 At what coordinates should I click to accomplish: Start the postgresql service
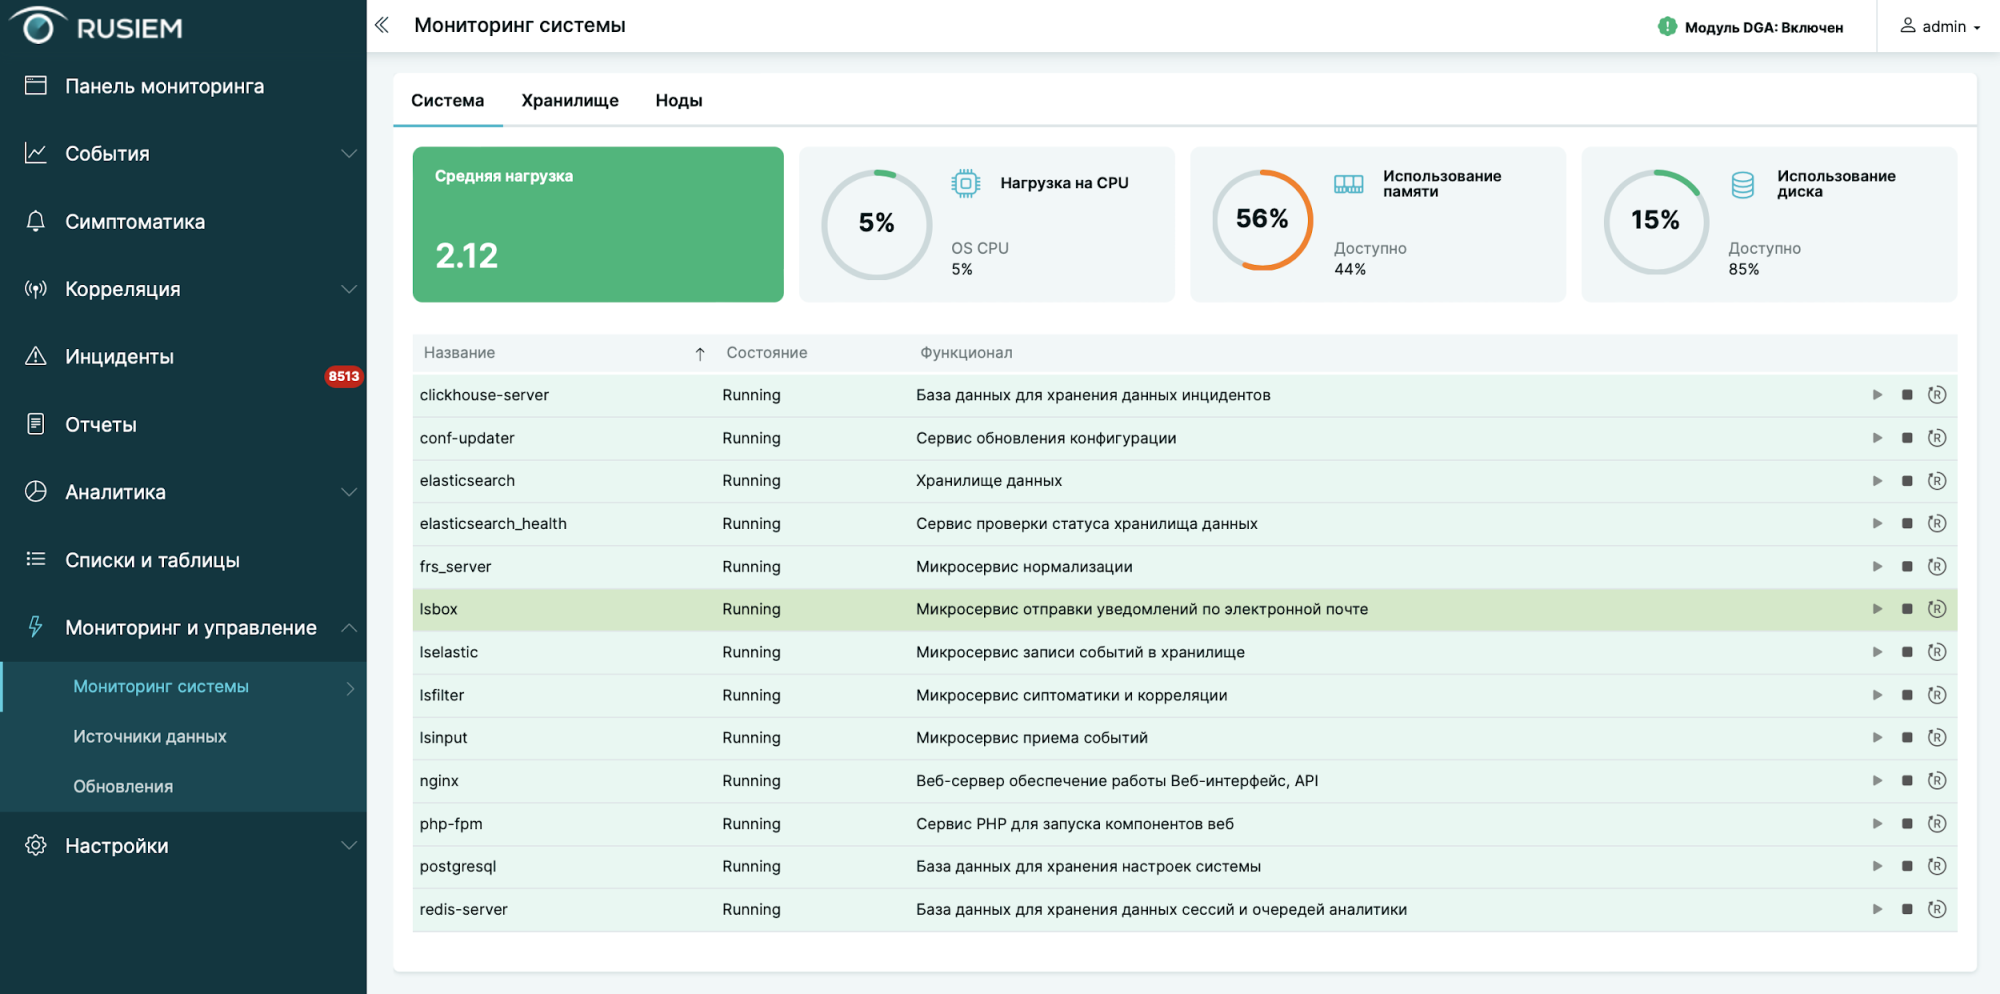tap(1877, 866)
